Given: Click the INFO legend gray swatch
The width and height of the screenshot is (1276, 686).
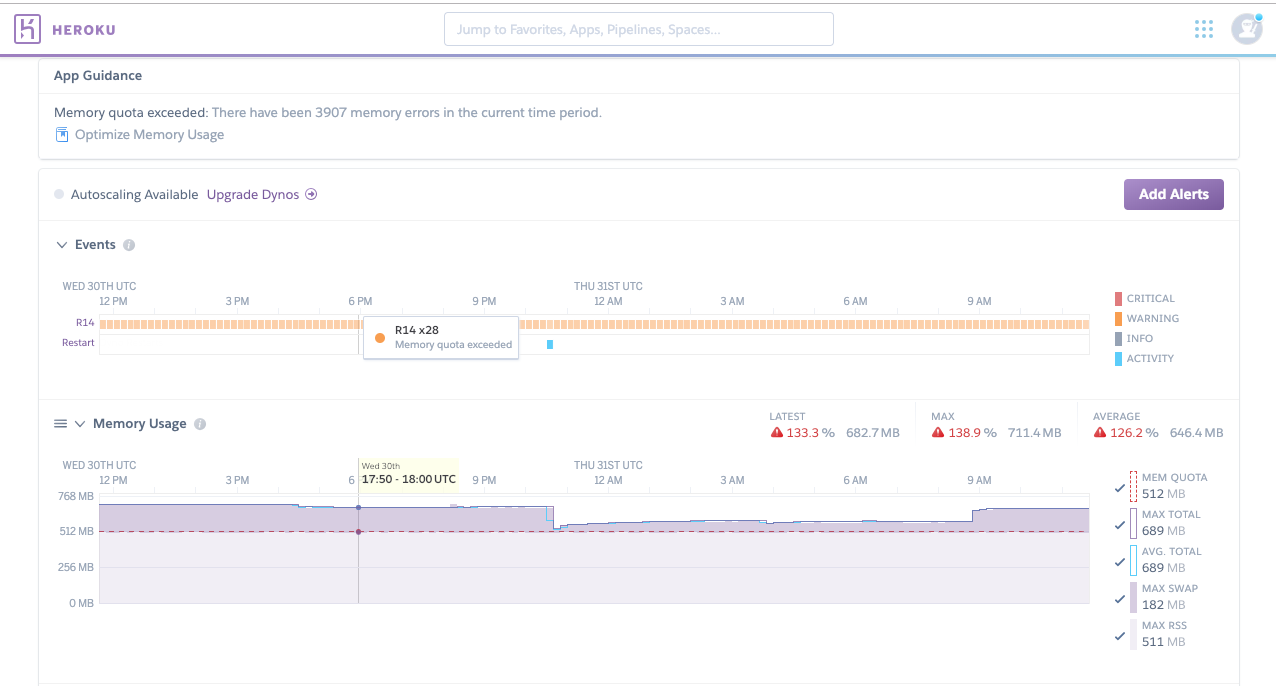Looking at the screenshot, I should 1118,339.
